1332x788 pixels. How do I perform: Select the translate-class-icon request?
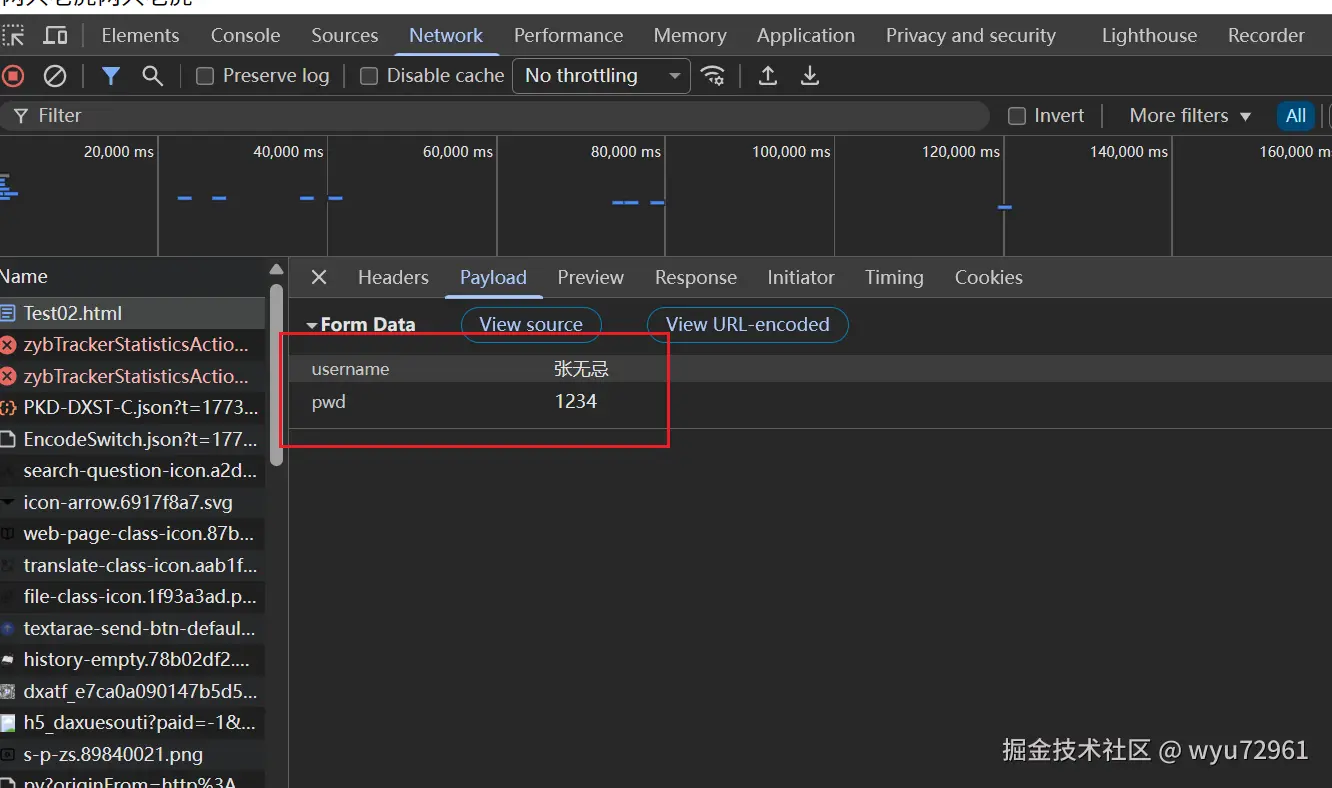click(132, 565)
